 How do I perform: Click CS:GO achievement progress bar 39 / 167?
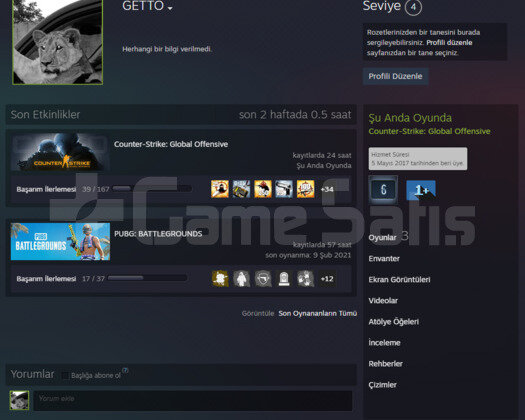[x=152, y=189]
